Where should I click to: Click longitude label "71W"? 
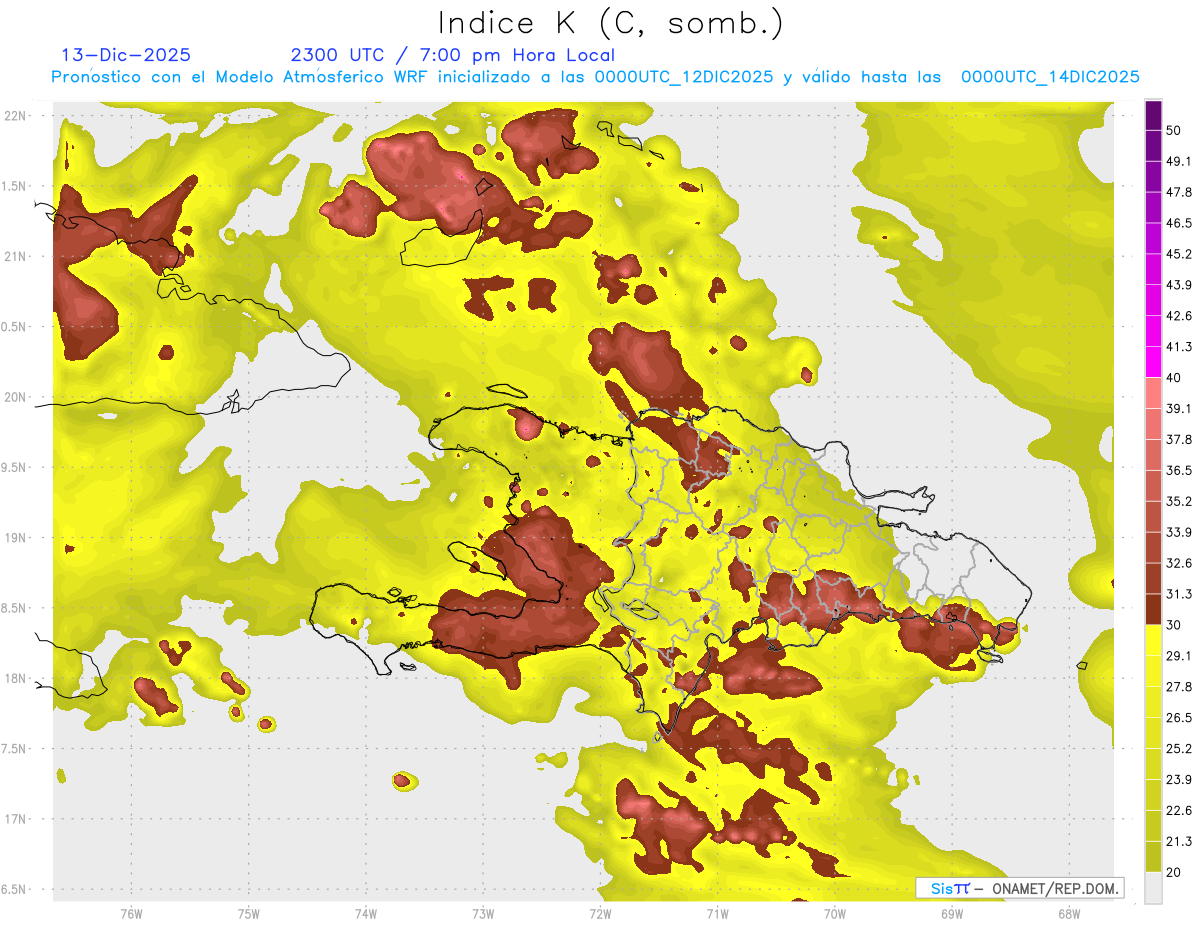tap(717, 913)
